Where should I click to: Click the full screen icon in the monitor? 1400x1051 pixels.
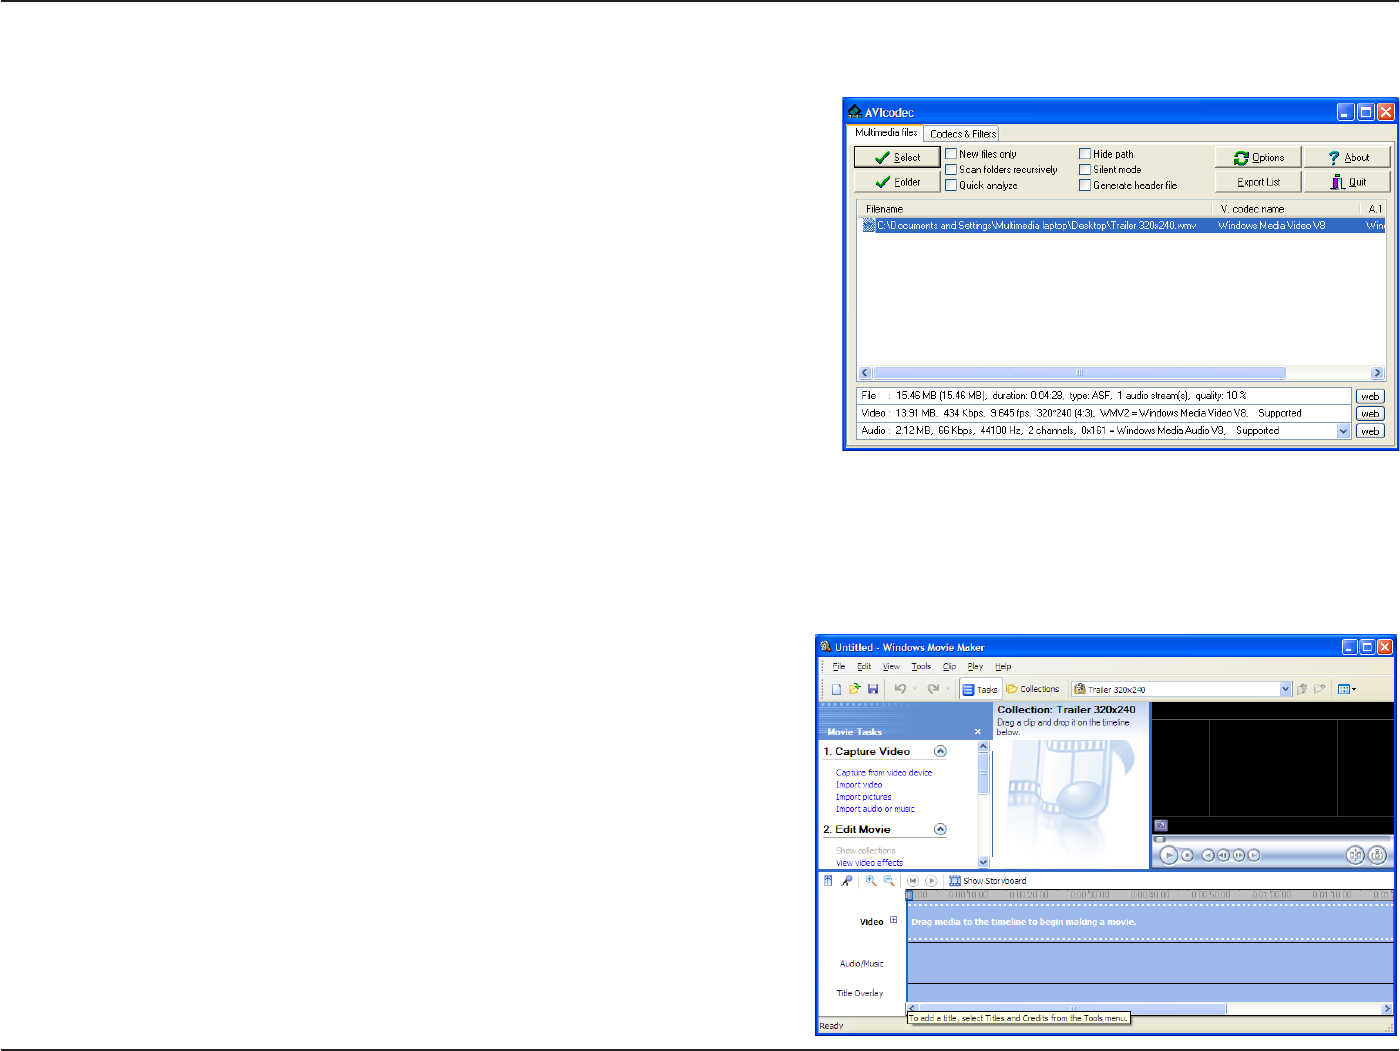tap(1161, 825)
